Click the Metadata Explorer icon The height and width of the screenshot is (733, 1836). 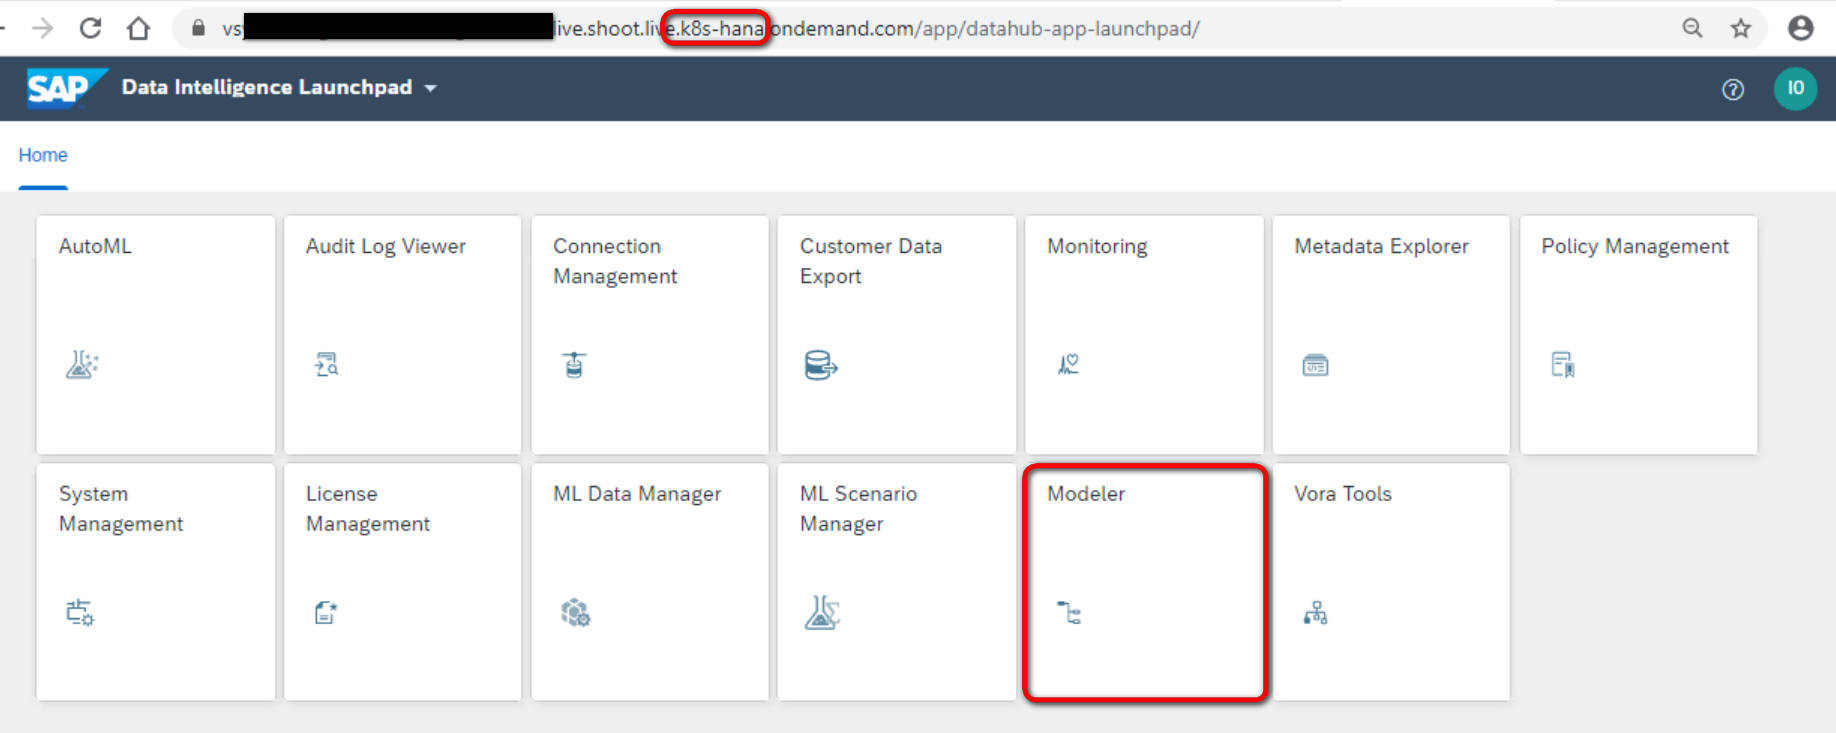pos(1315,365)
